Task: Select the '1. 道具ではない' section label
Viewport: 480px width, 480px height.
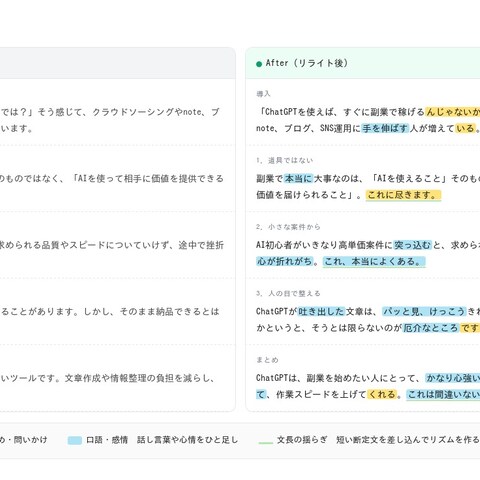Action: pyautogui.click(x=285, y=161)
